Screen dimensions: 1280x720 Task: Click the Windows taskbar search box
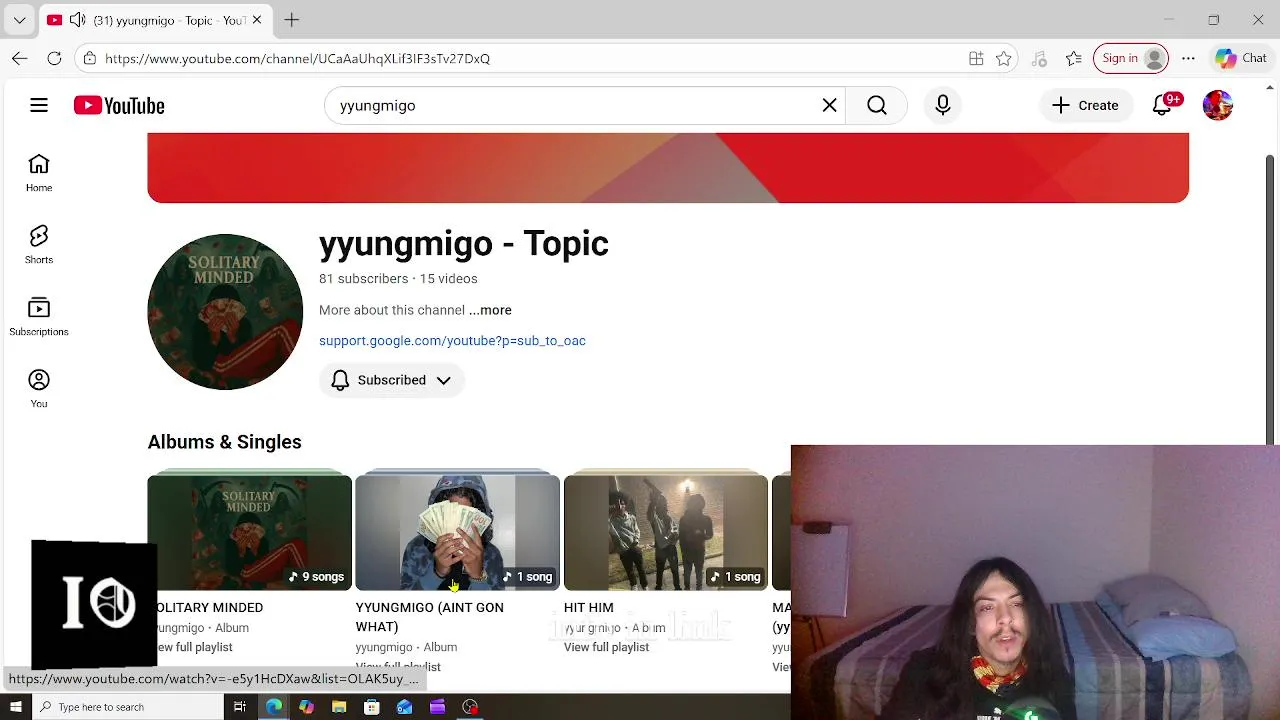[x=128, y=707]
